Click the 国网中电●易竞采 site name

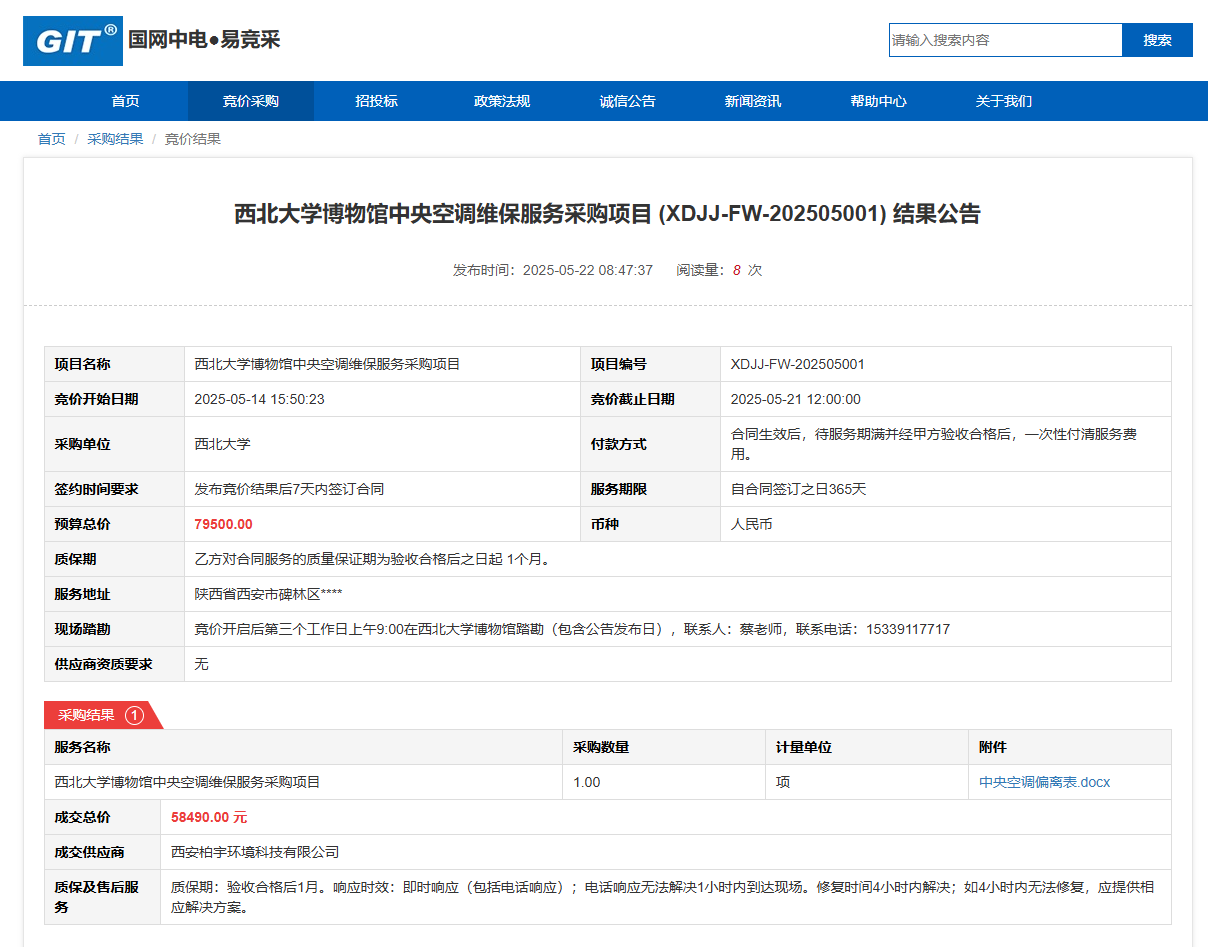point(204,40)
